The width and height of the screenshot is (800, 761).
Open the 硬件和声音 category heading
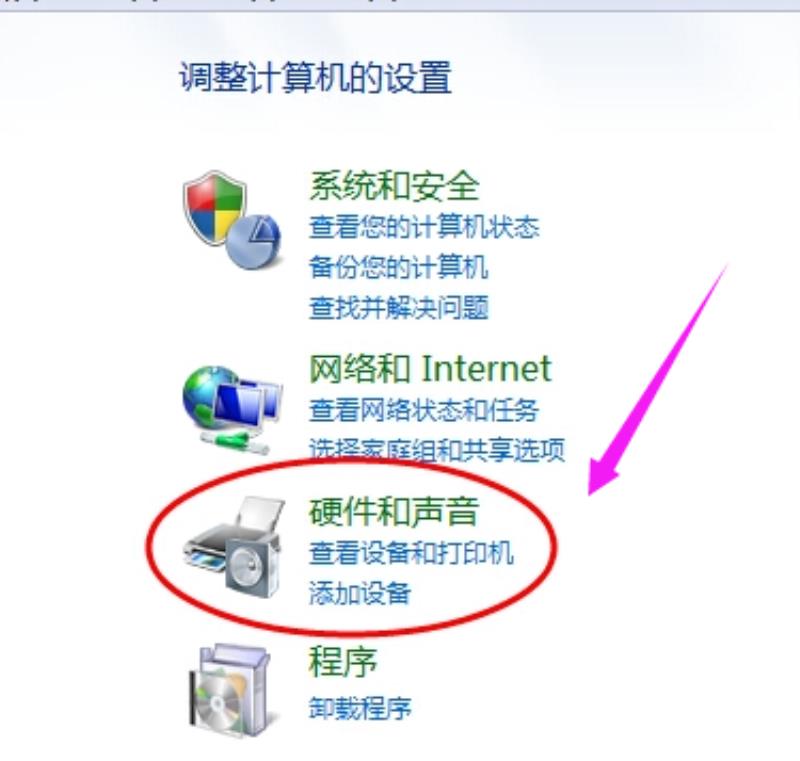tap(394, 512)
